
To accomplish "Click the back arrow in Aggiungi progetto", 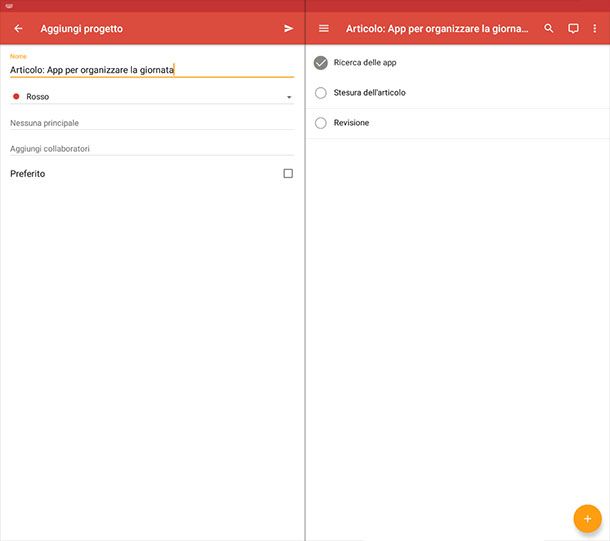I will point(18,29).
